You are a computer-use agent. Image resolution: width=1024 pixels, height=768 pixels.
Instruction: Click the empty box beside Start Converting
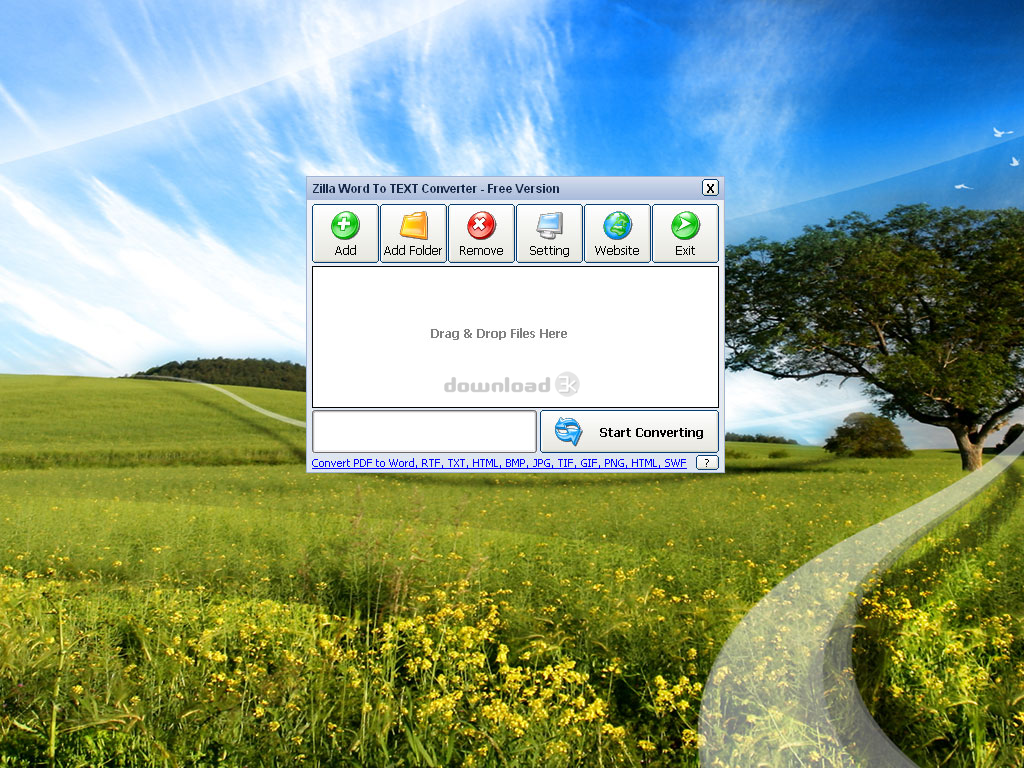[424, 432]
